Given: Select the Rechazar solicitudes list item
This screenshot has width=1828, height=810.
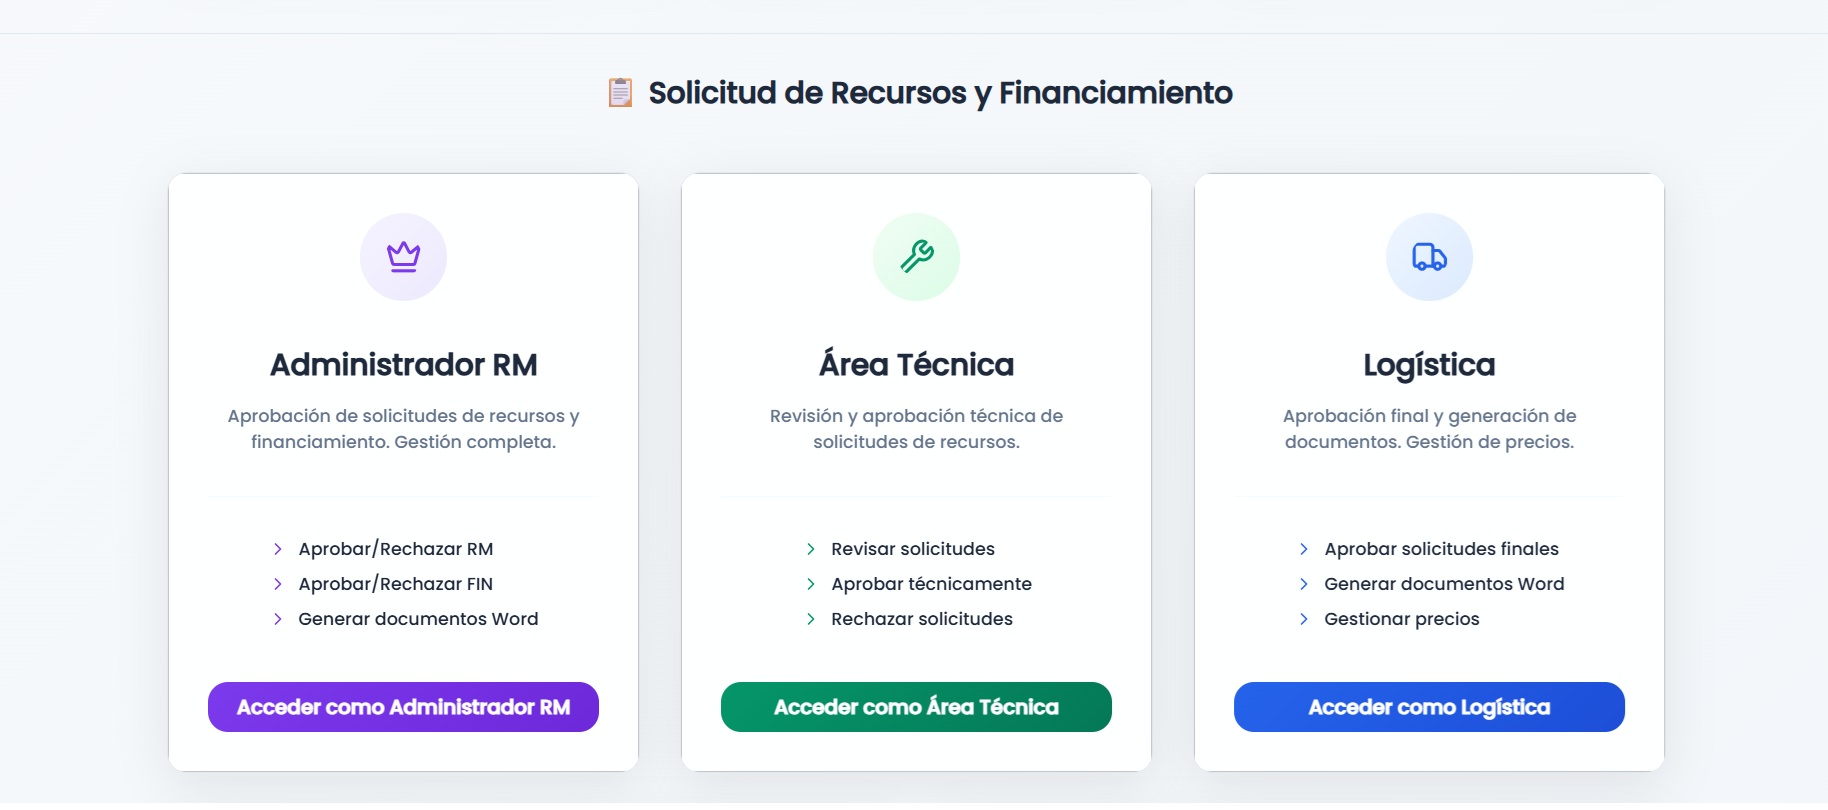Looking at the screenshot, I should coord(921,619).
